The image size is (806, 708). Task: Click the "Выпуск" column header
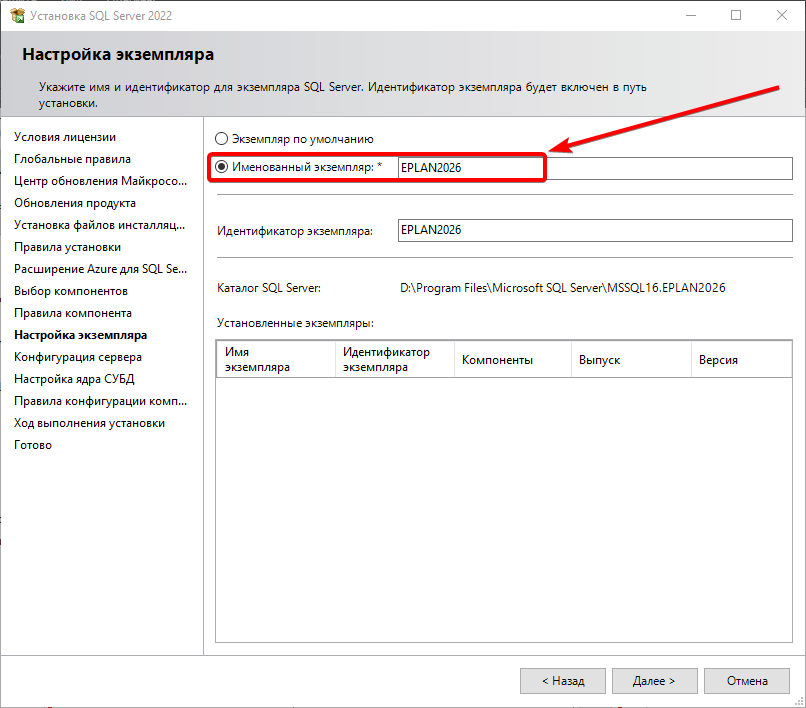[631, 359]
